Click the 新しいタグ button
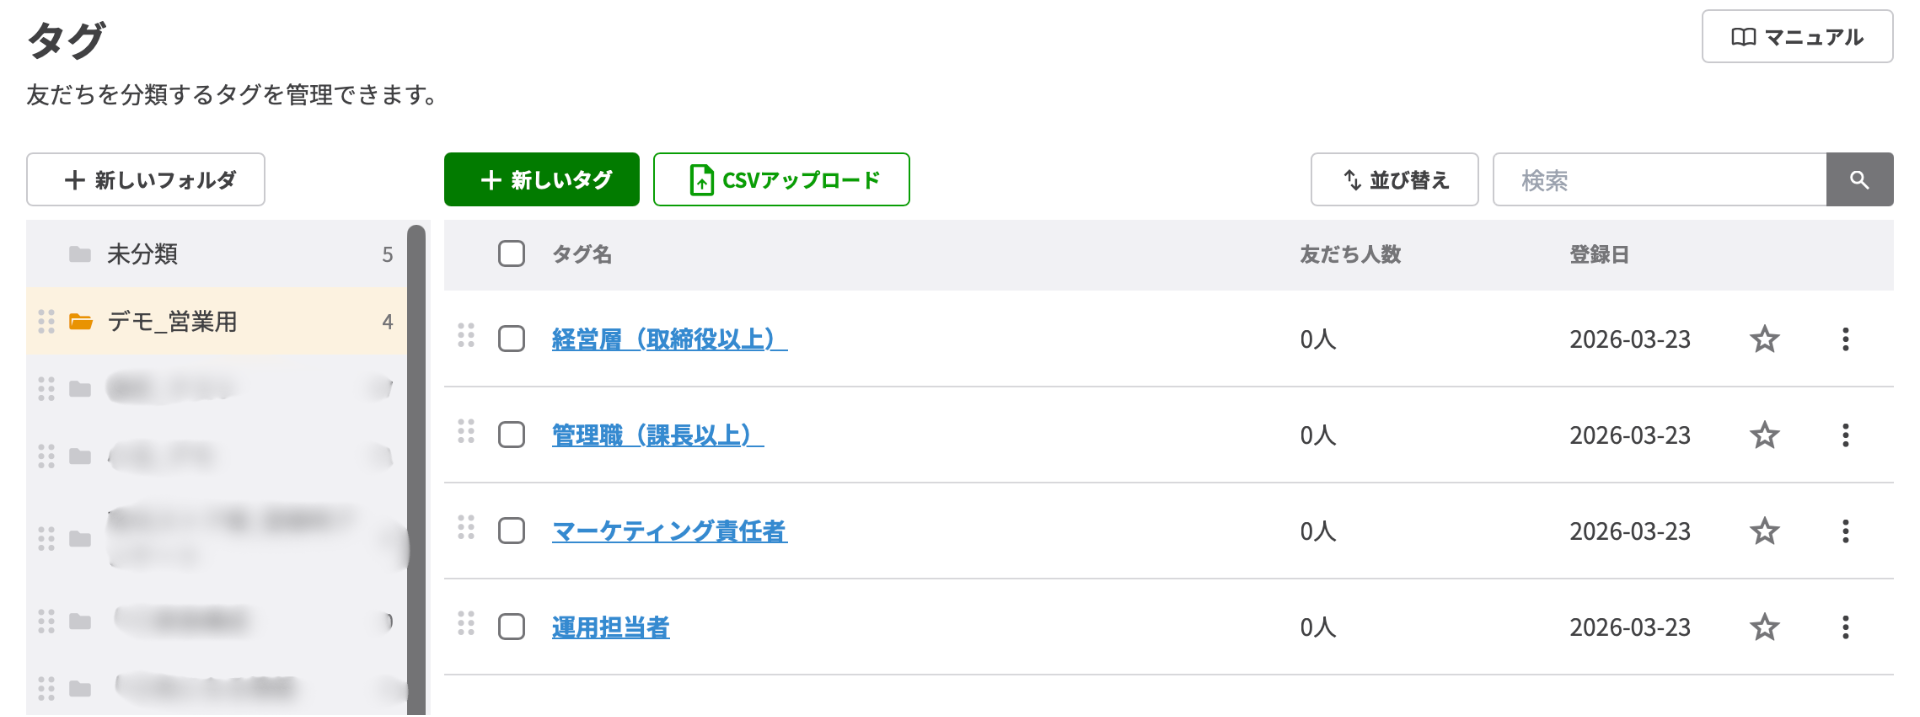Screen dimensions: 1920x717 [x=541, y=180]
